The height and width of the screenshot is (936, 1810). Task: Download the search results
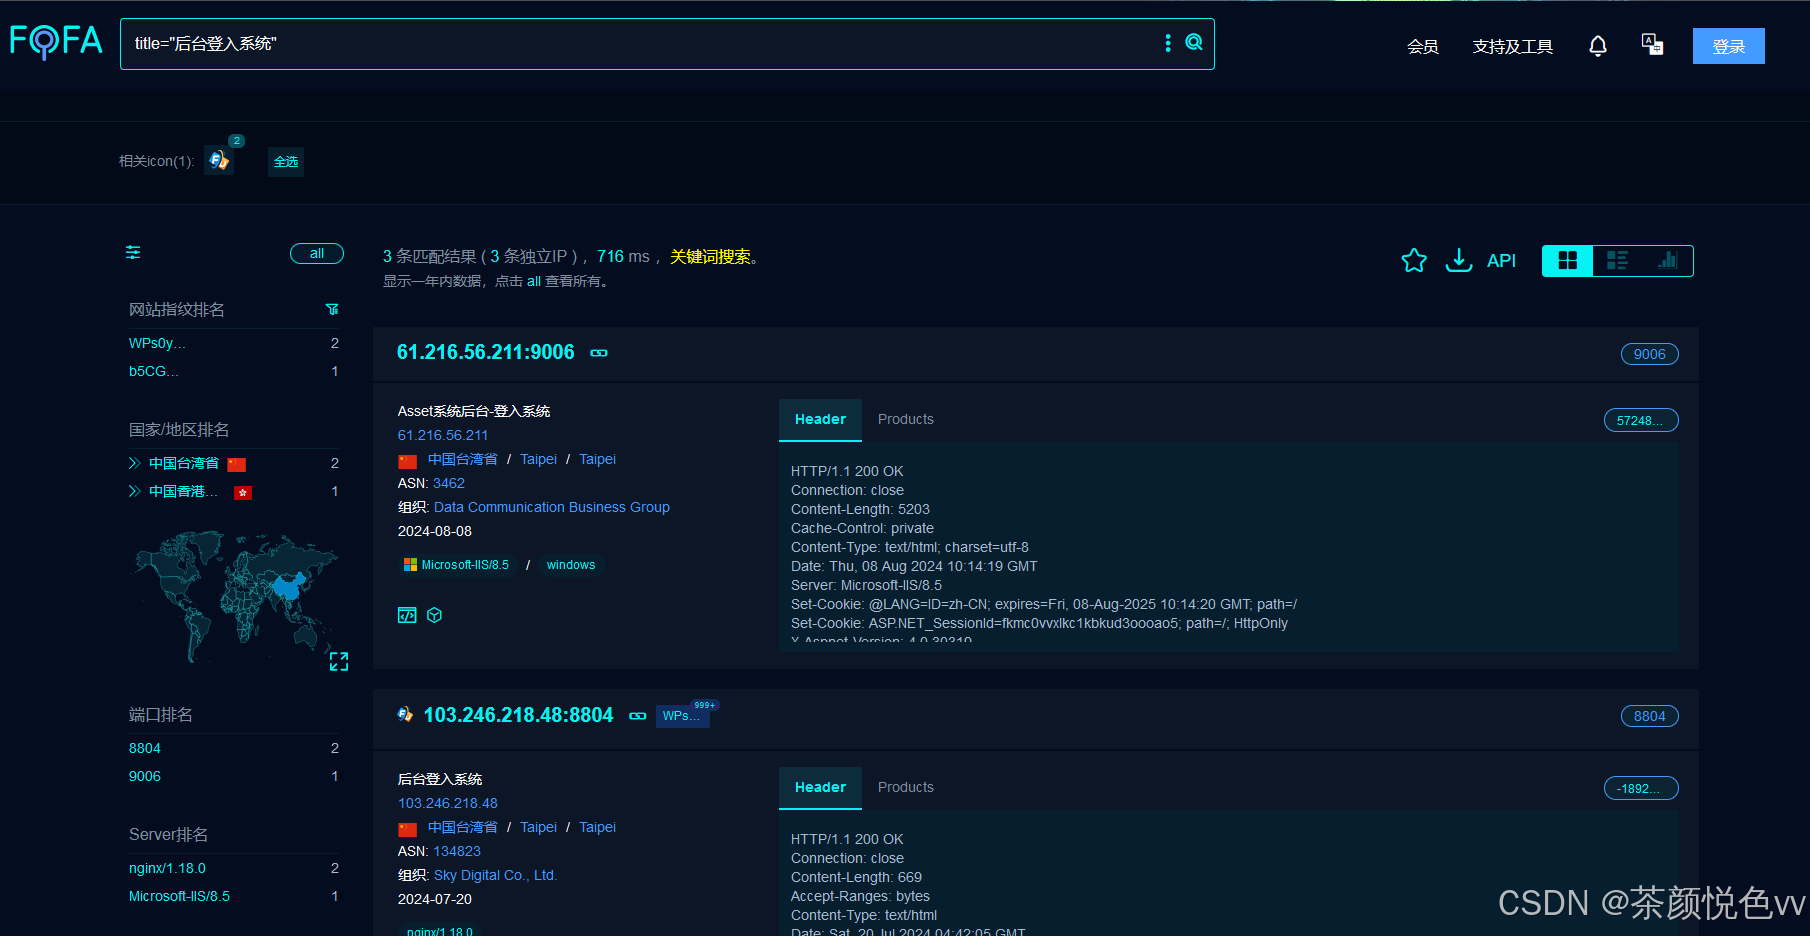coord(1459,260)
